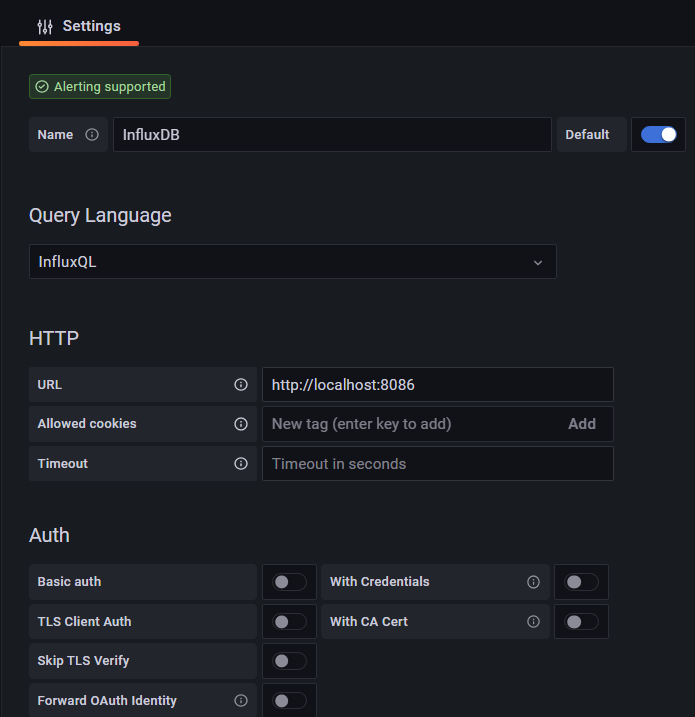Click the With Credentials info icon
Screen dimensions: 695x717
533,582
